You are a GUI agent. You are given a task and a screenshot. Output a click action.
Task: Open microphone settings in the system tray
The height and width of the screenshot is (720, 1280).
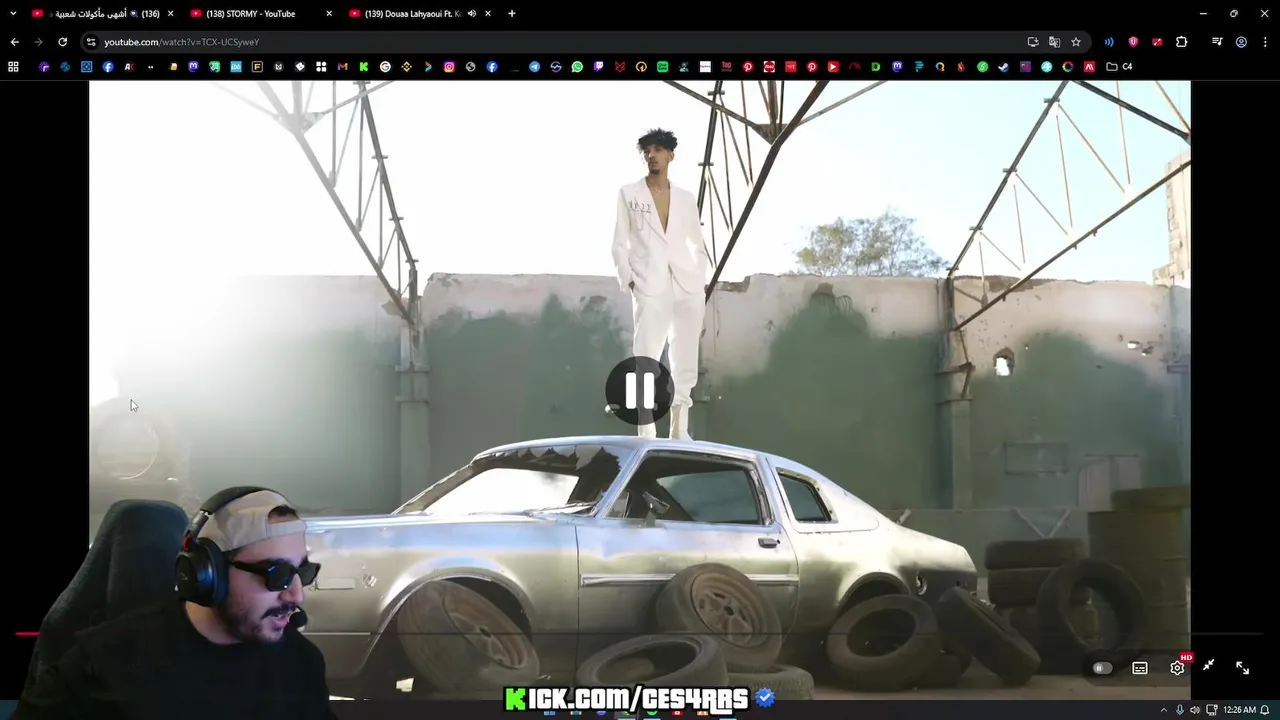click(1180, 710)
